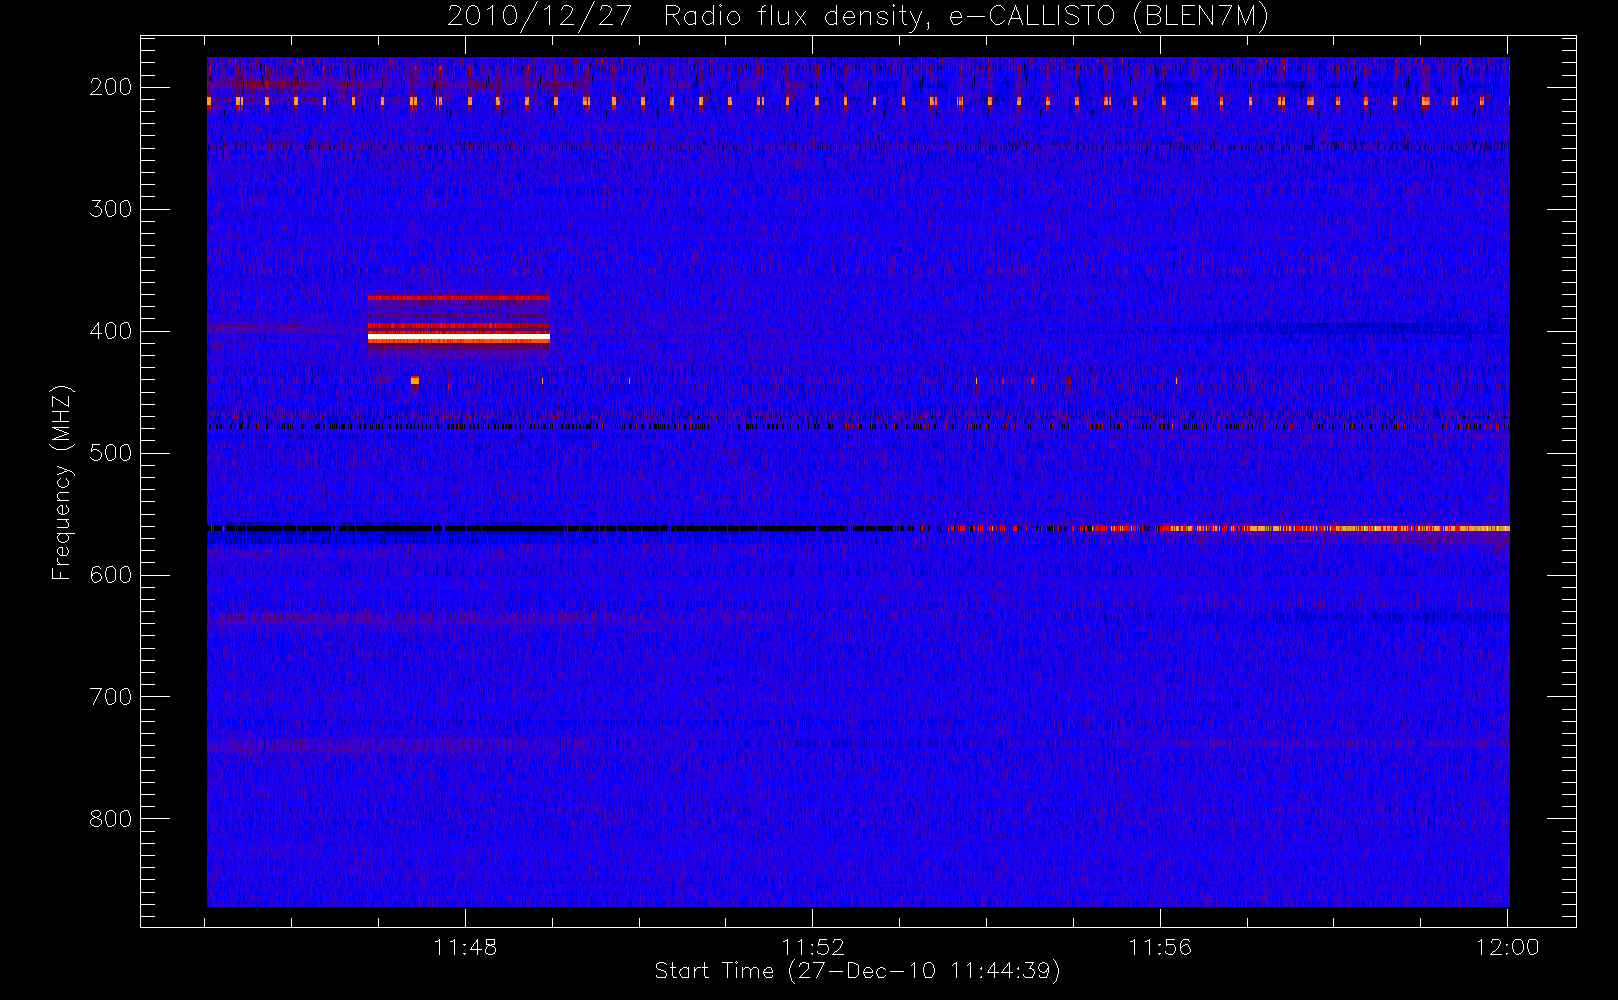
Task: Select the 200 frequency axis label
Action: point(110,87)
